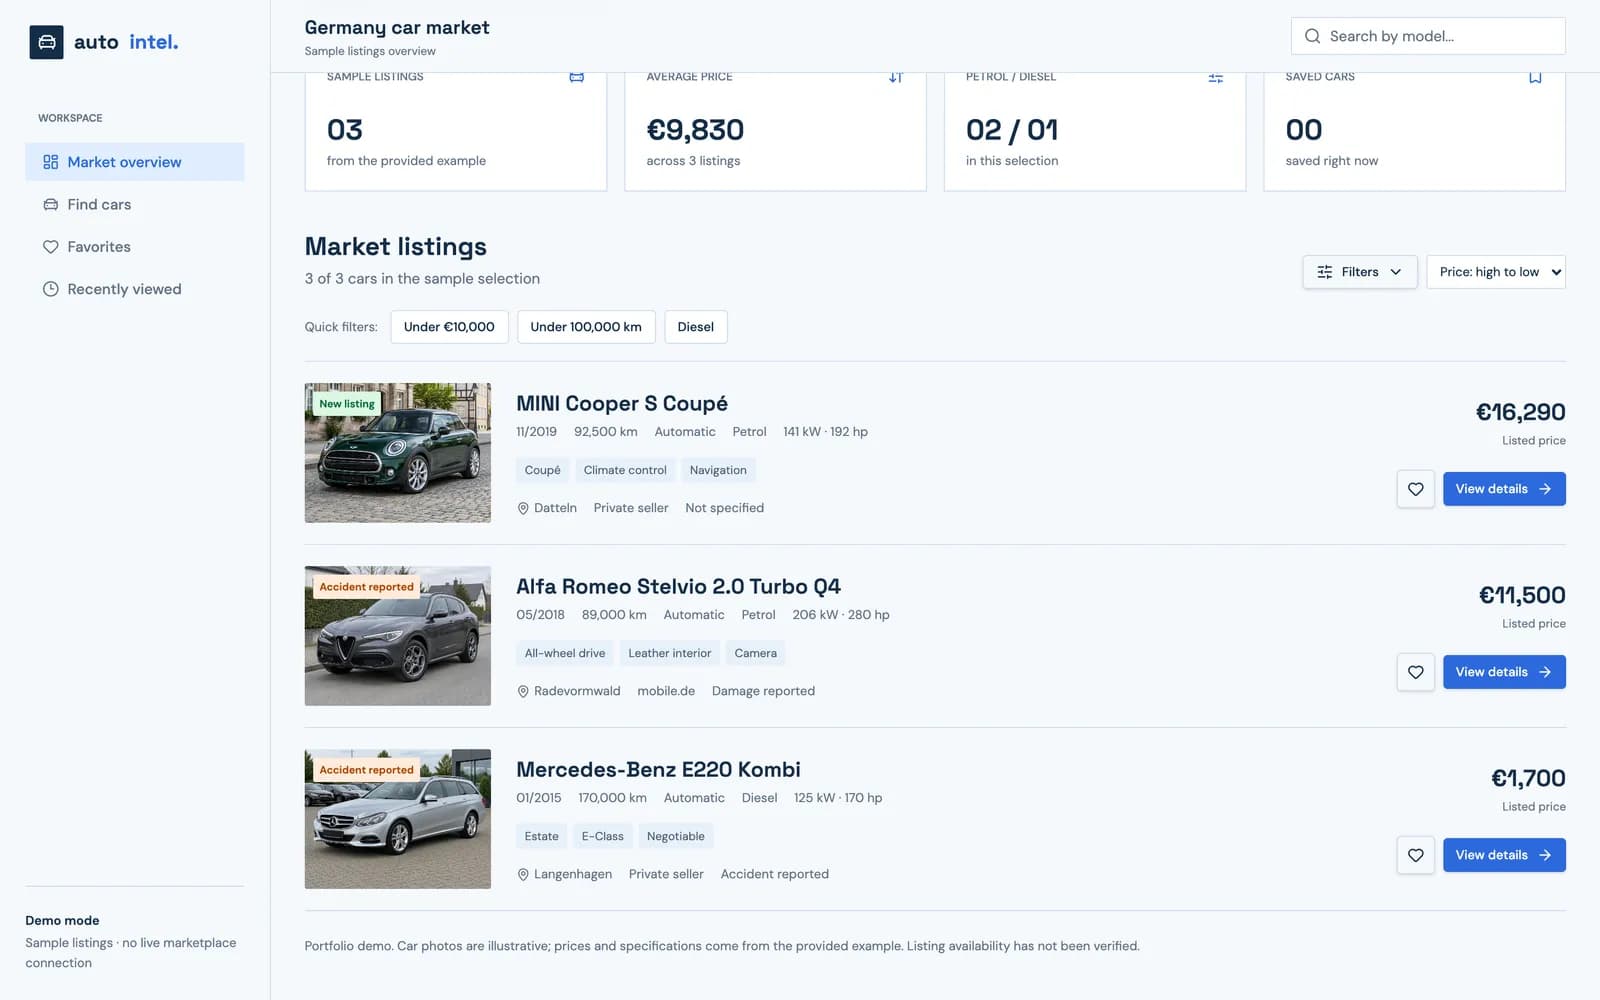The width and height of the screenshot is (1600, 1000).
Task: Click the Demo mode label in sidebar
Action: (62, 920)
